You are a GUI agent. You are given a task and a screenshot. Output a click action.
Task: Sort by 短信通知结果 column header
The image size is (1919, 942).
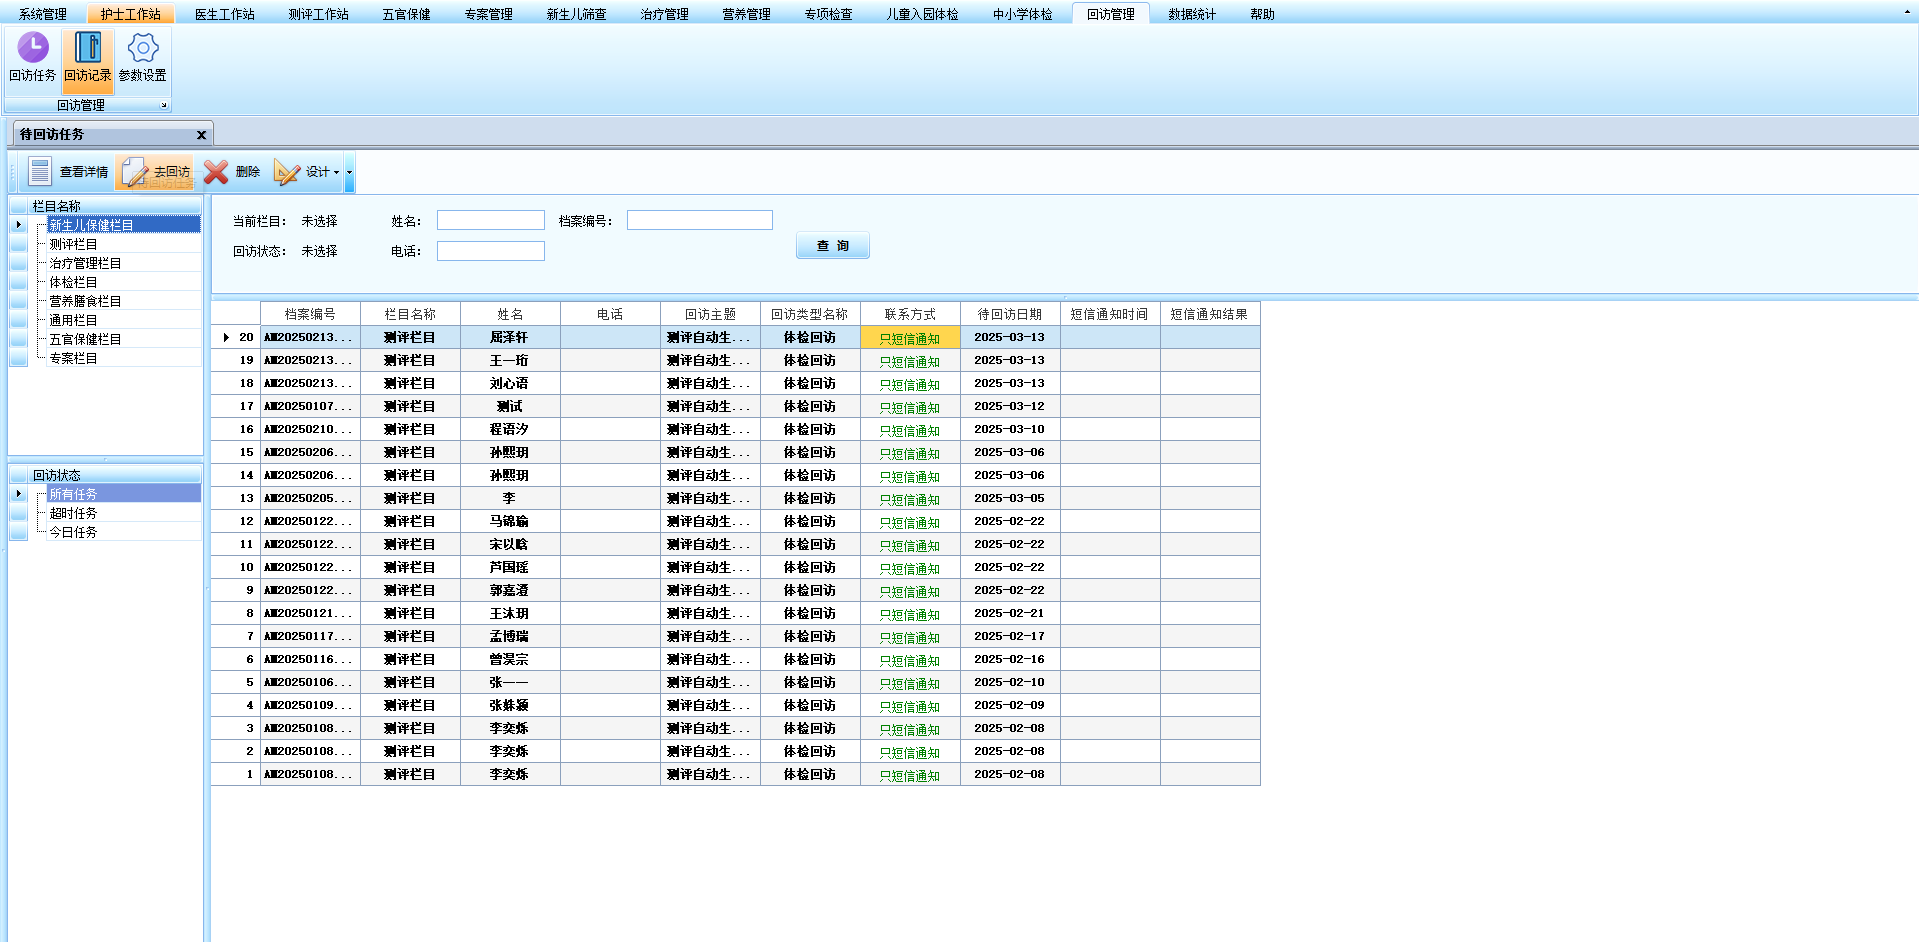point(1210,314)
